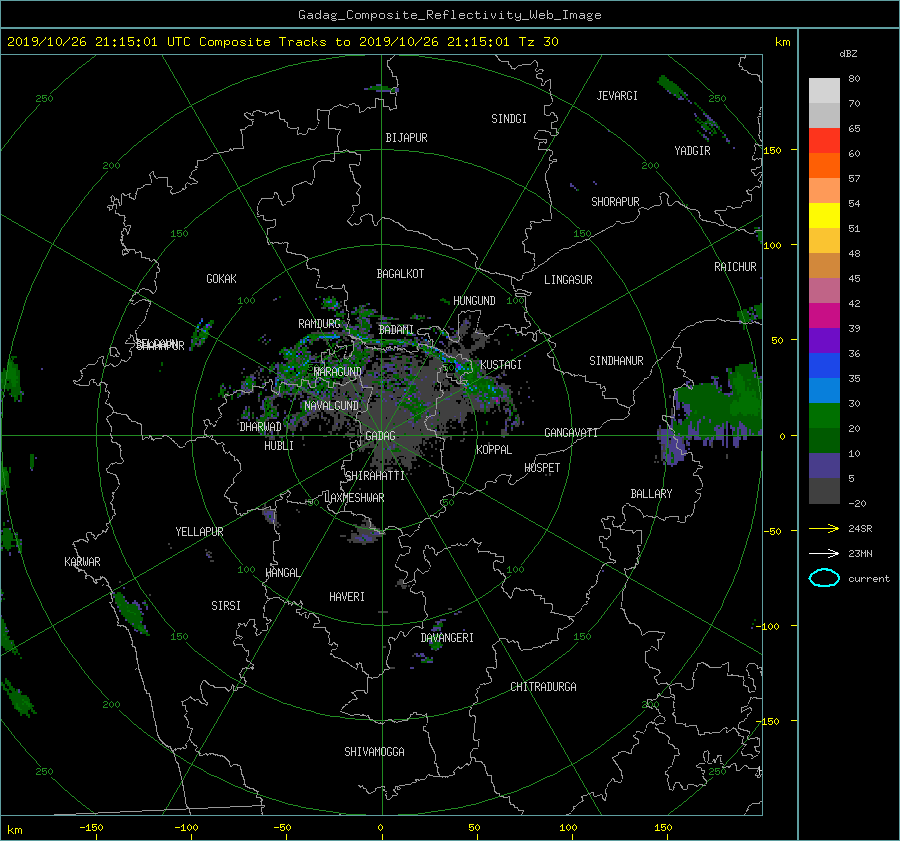Click the green echo patch near Karwar coast
Viewport: 900px width, 841px height.
131,613
